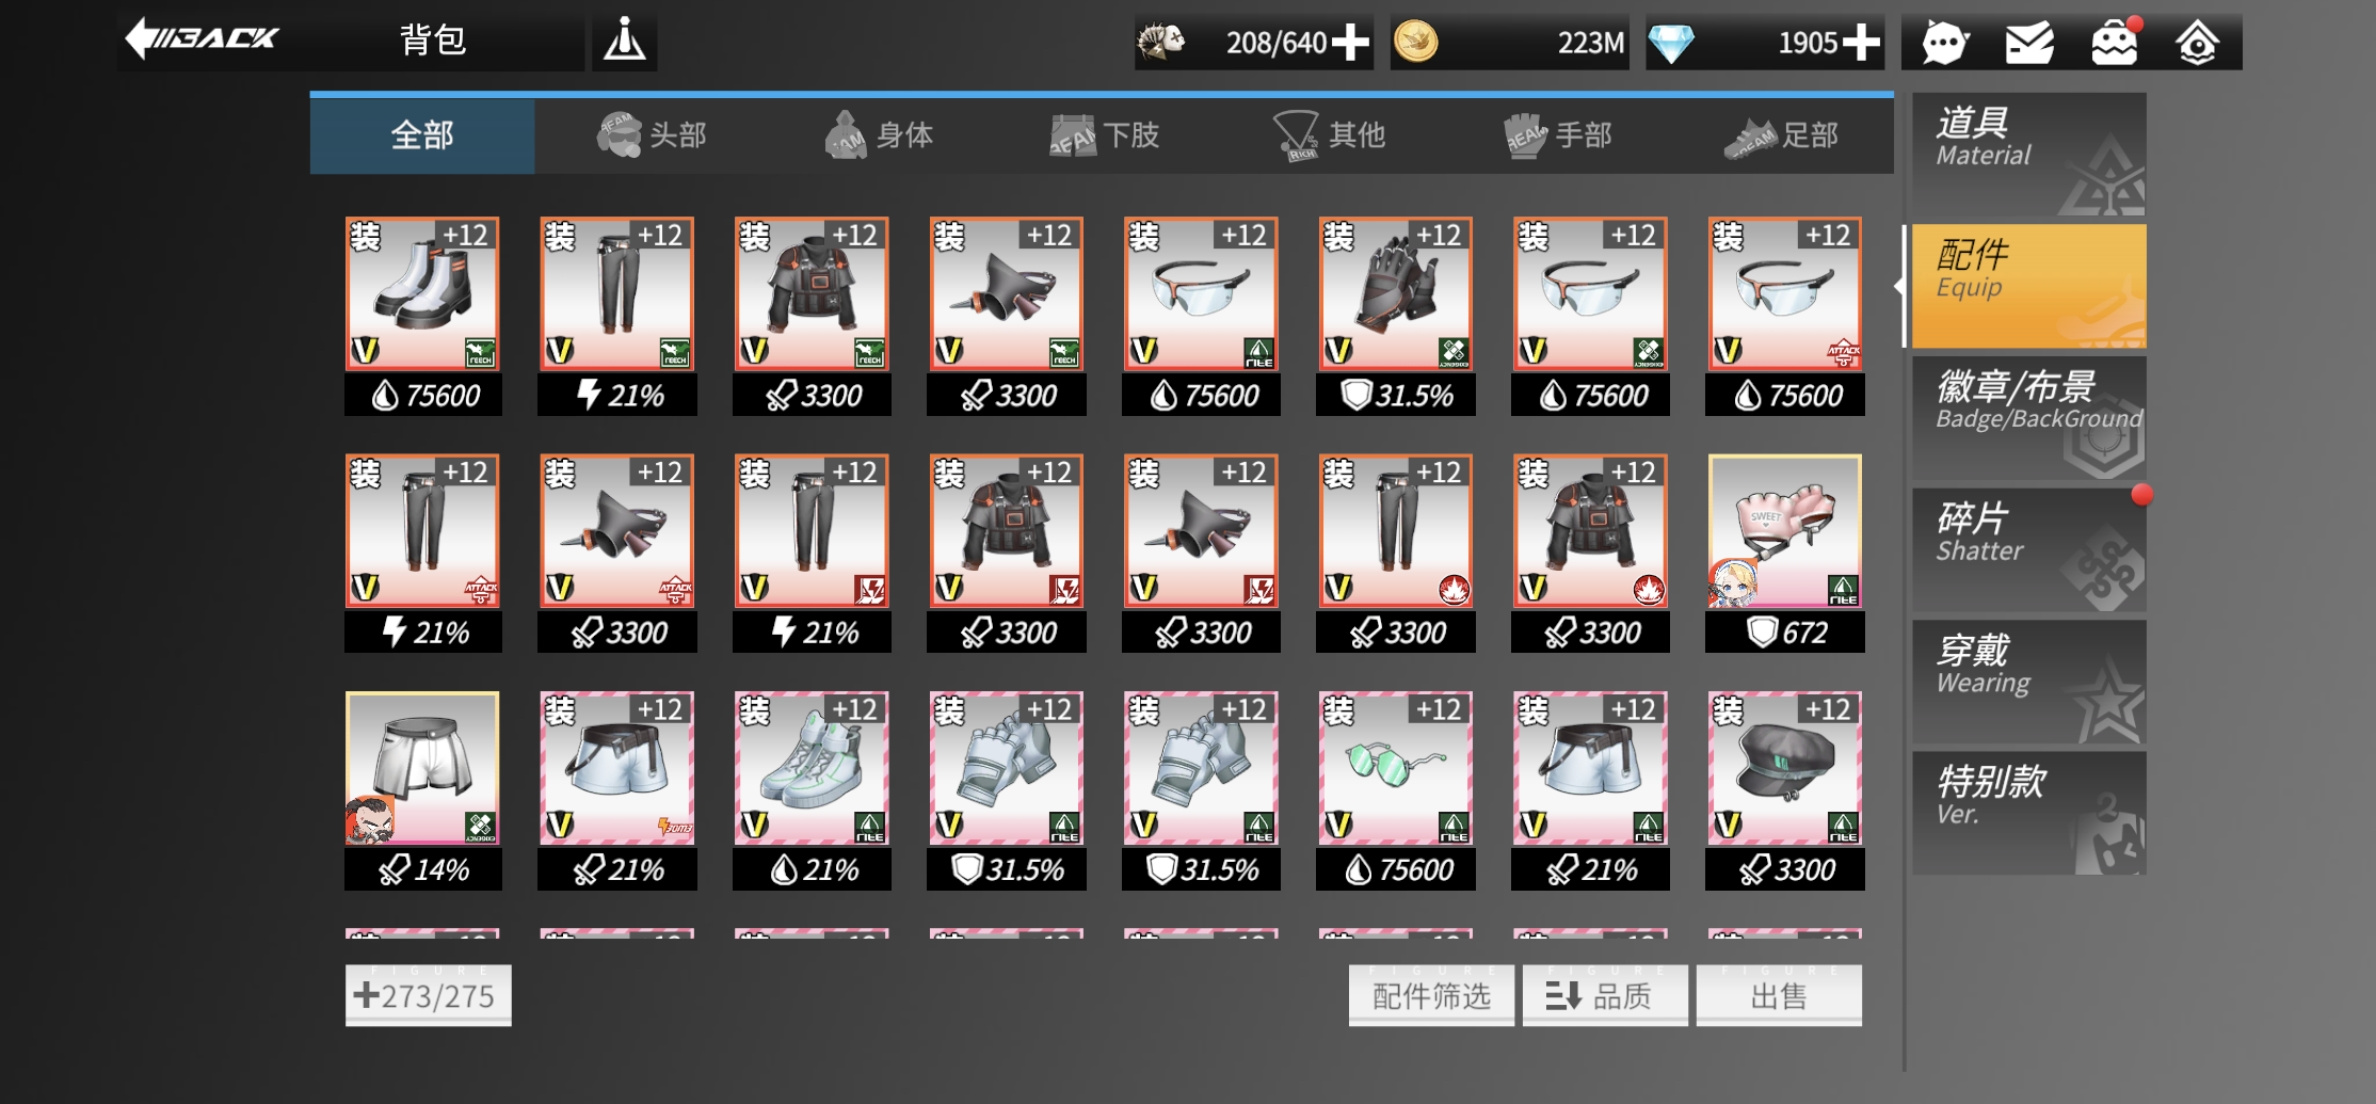Click the 配件筛选 filter button
Screen dimensions: 2376x1104
click(1431, 995)
